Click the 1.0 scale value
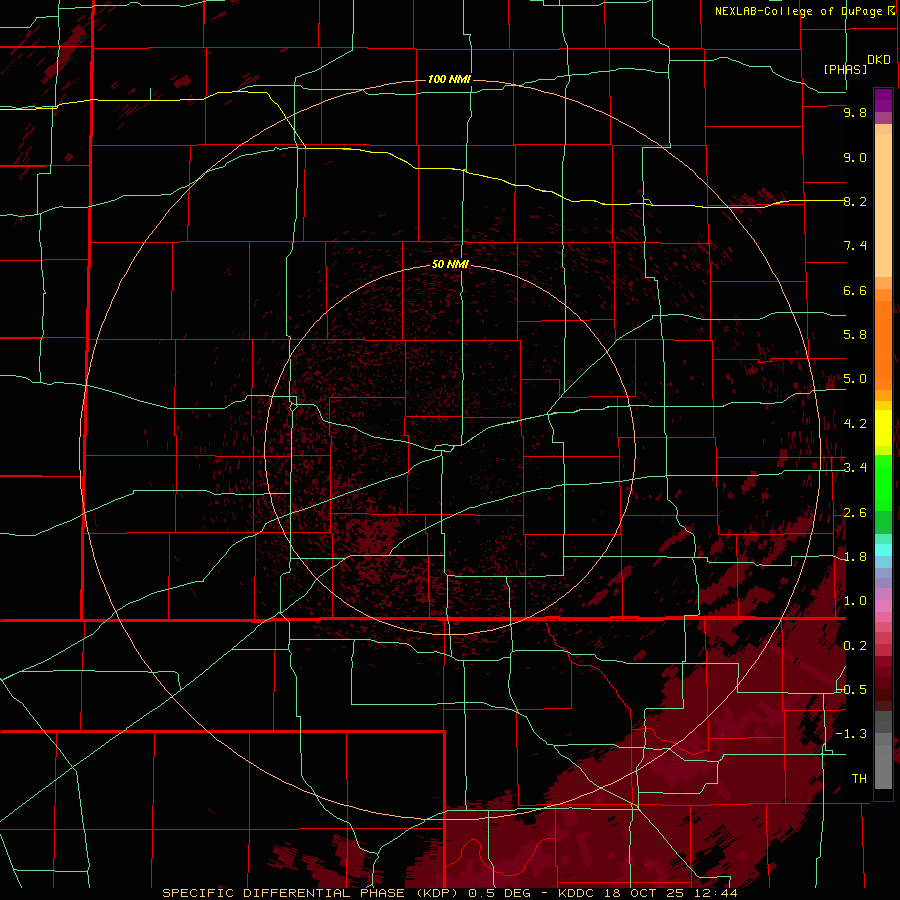The image size is (900, 900). tap(855, 601)
